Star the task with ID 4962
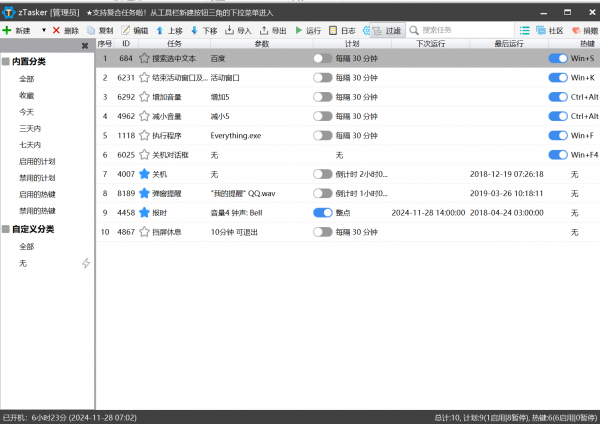Image resolution: width=600 pixels, height=424 pixels. coord(144,116)
